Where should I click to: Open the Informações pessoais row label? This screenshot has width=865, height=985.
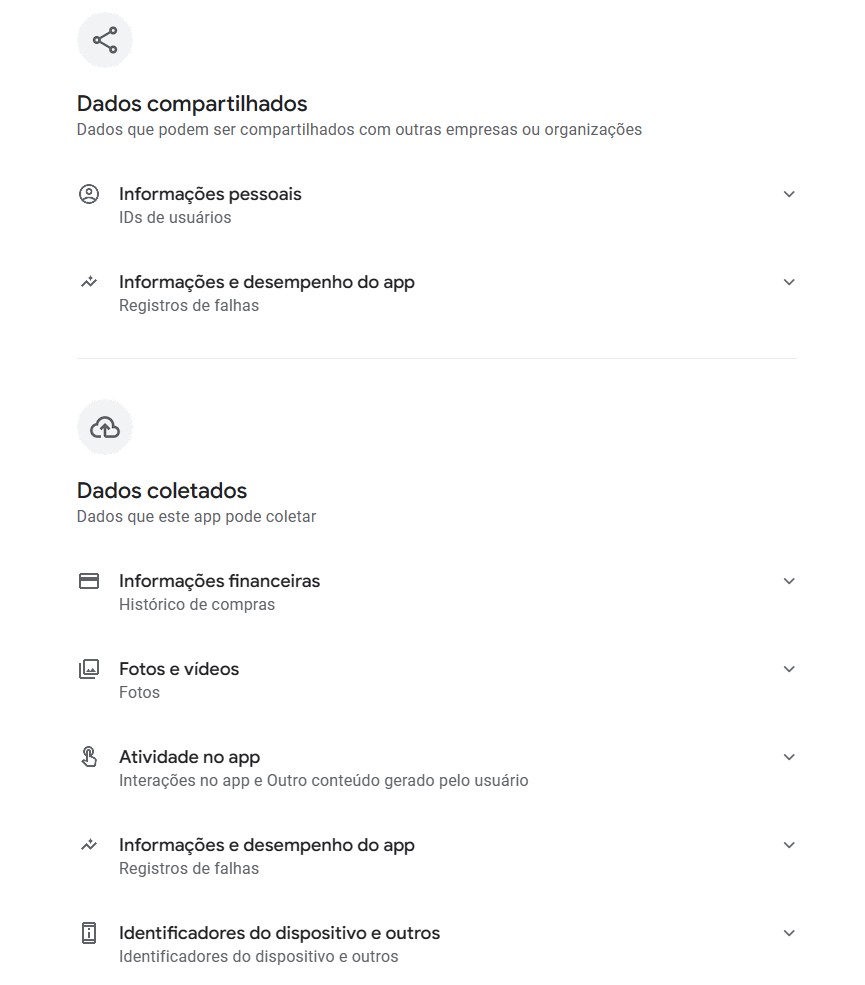210,194
